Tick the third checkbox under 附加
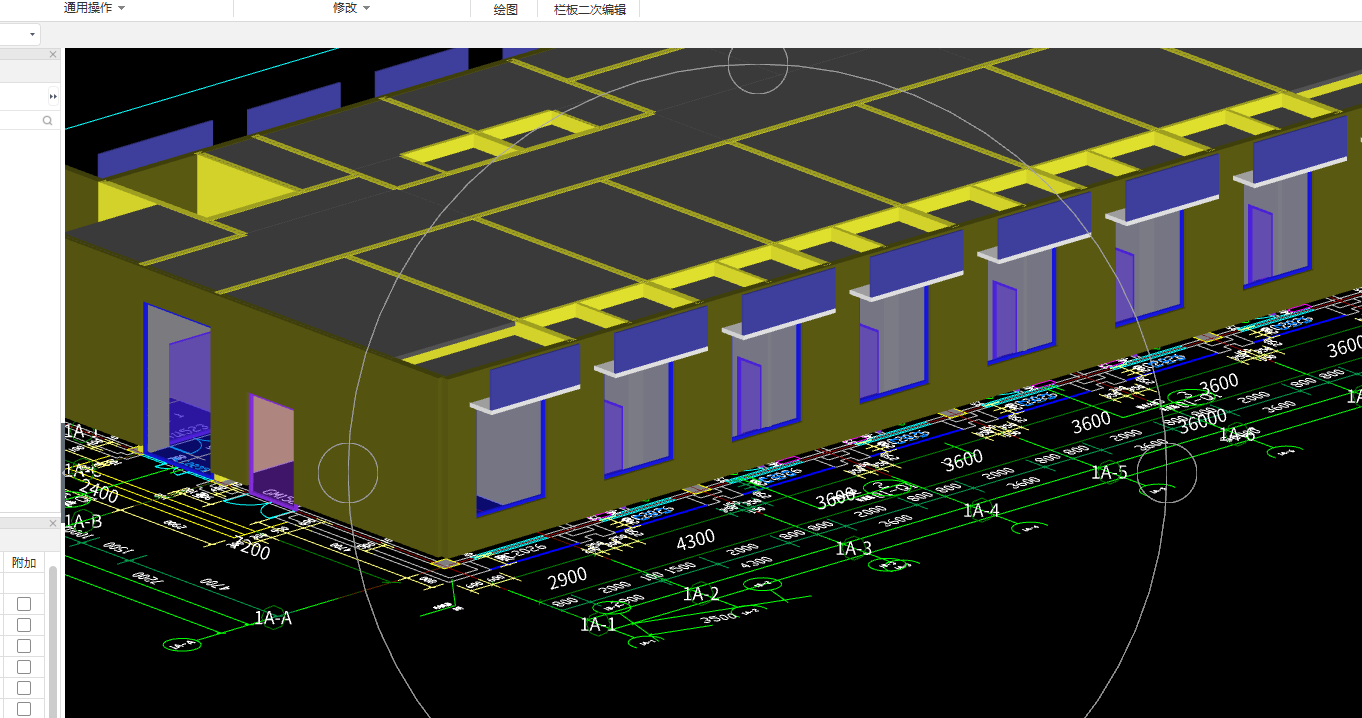 (x=24, y=646)
